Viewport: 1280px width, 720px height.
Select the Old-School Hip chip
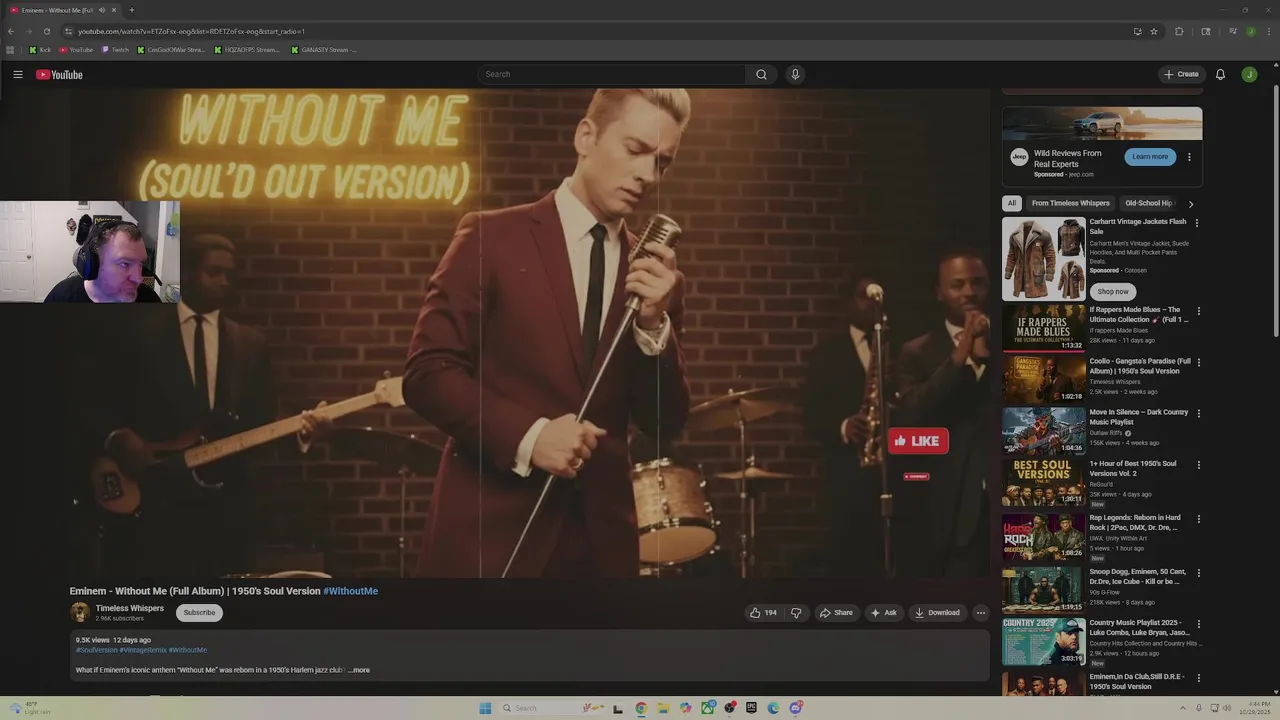(x=1149, y=203)
